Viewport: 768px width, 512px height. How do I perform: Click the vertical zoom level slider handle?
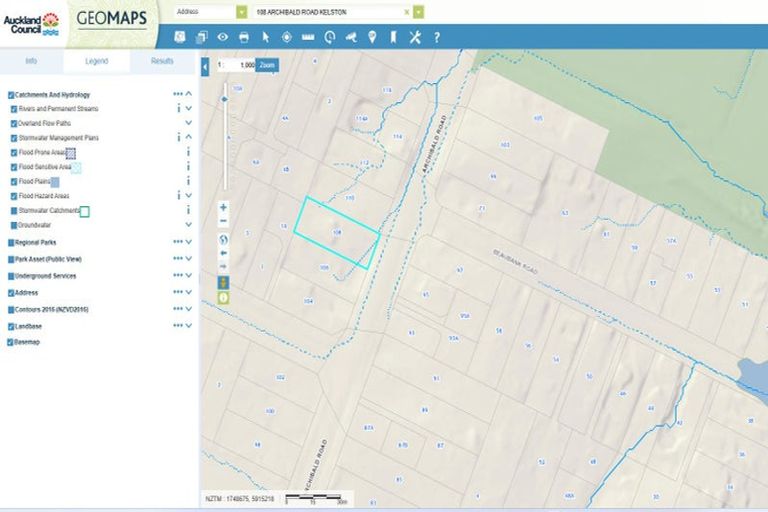coord(224,99)
